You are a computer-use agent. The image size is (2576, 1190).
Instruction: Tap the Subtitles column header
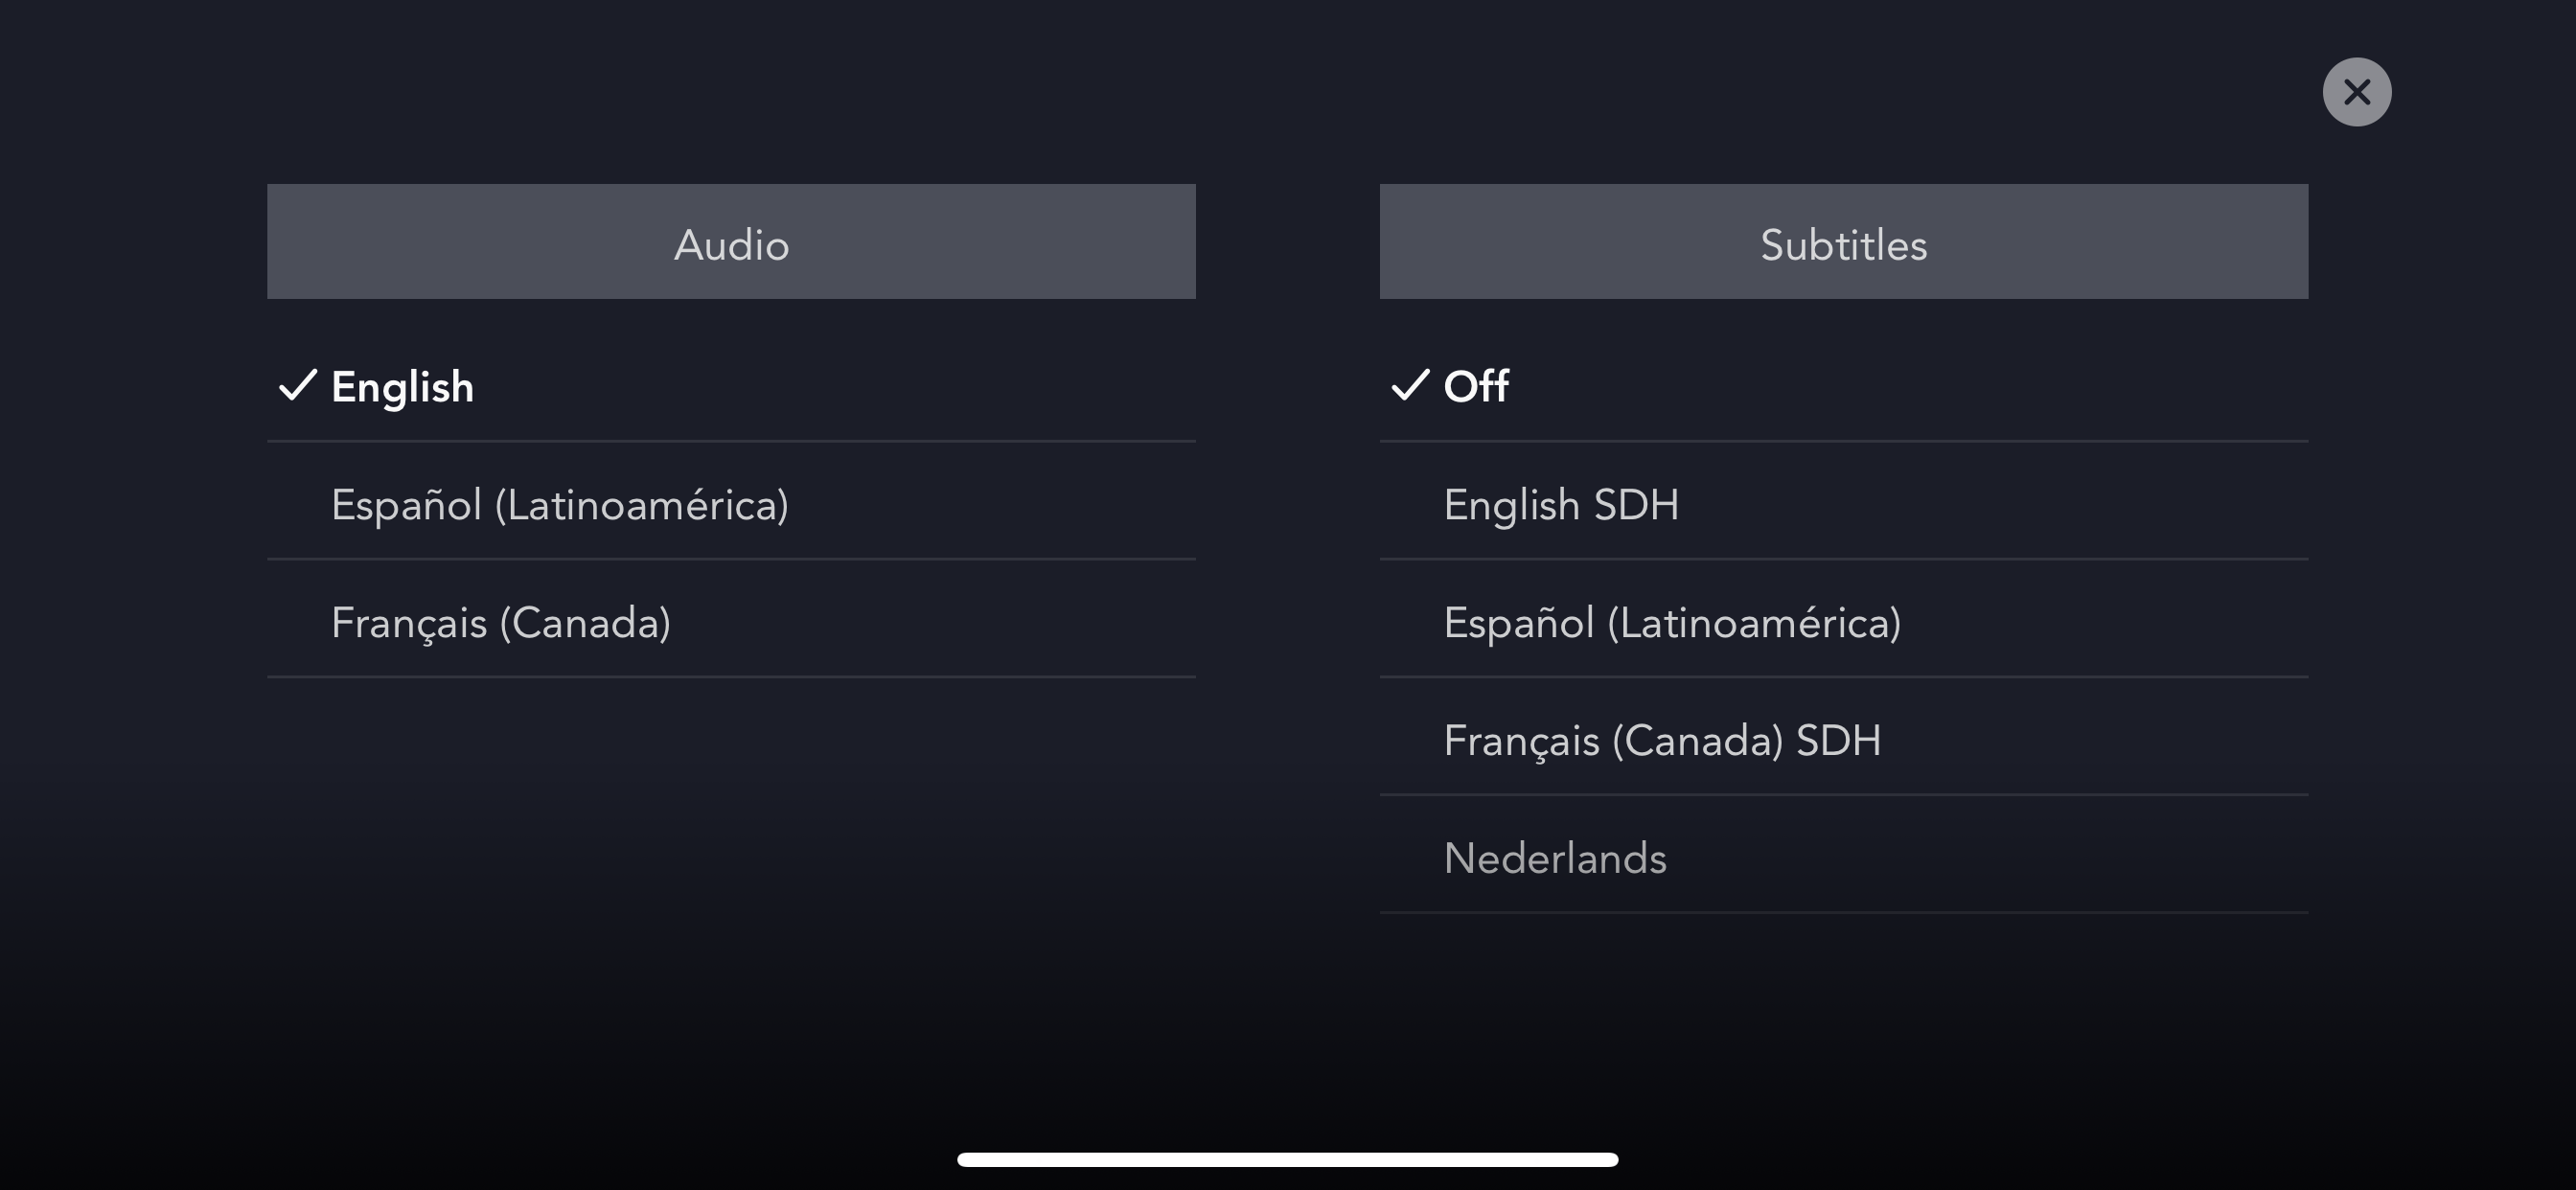pos(1843,242)
